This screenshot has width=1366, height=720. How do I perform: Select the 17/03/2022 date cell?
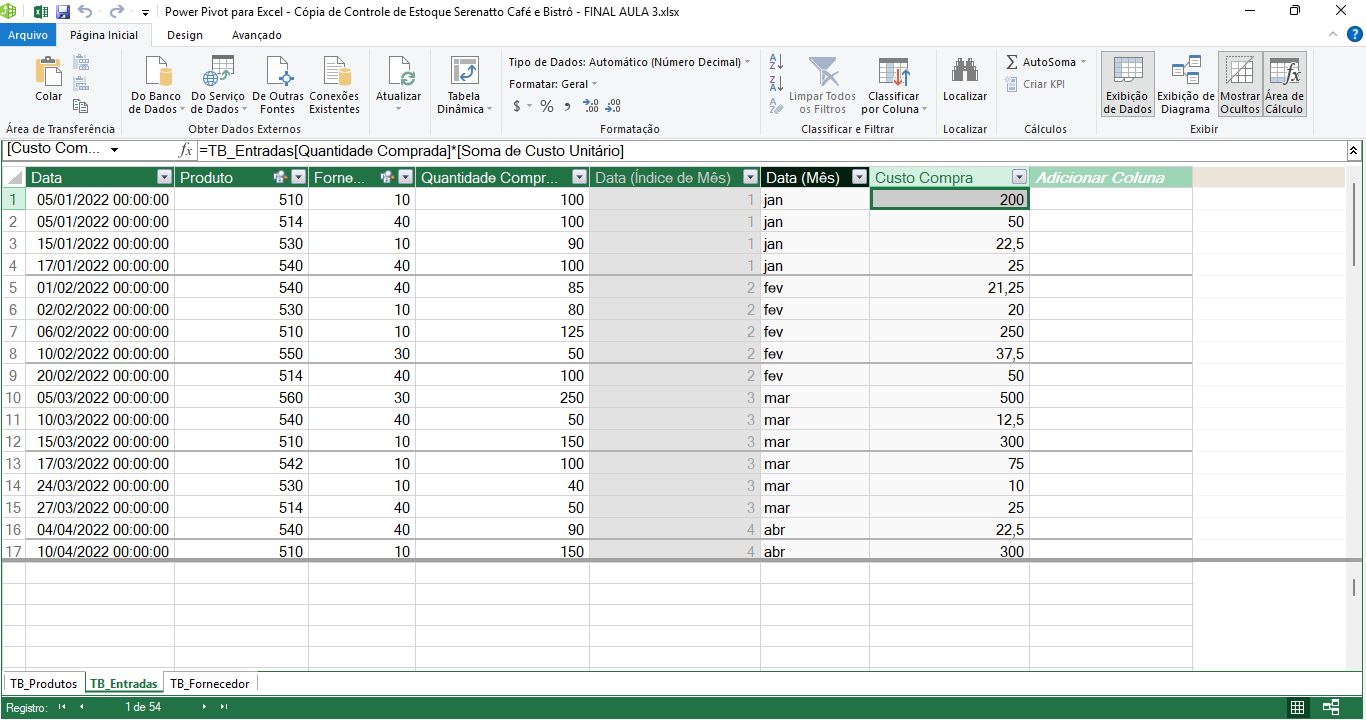click(x=100, y=464)
